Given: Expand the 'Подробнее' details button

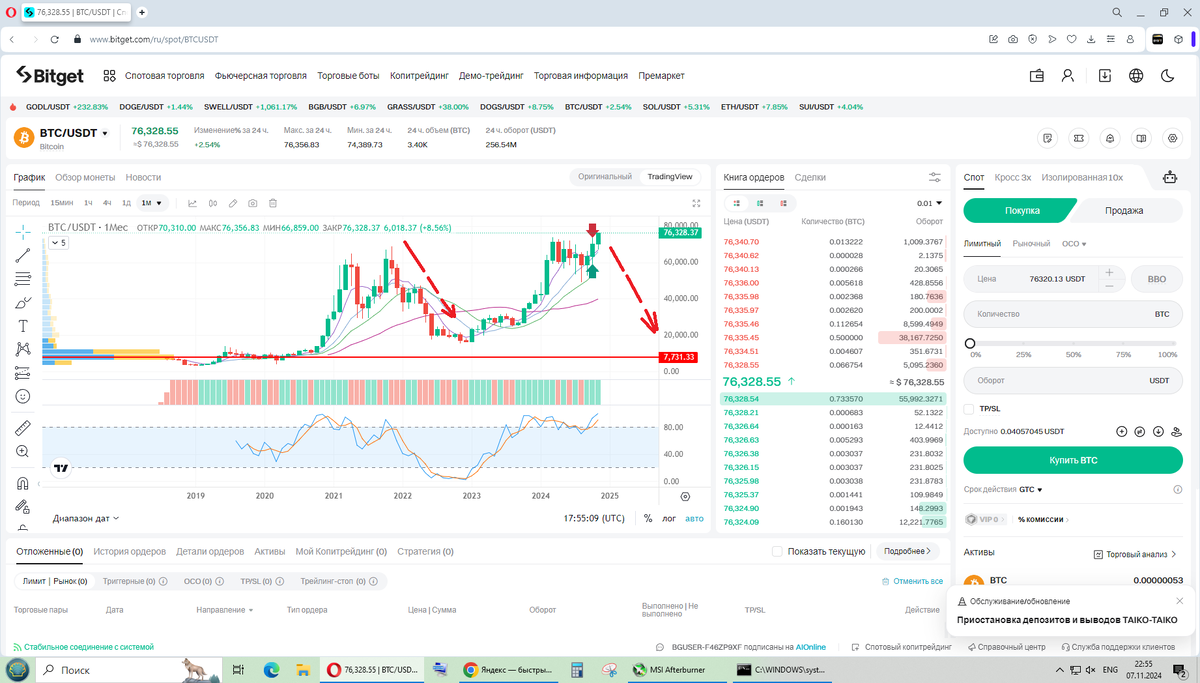Looking at the screenshot, I should [x=908, y=551].
